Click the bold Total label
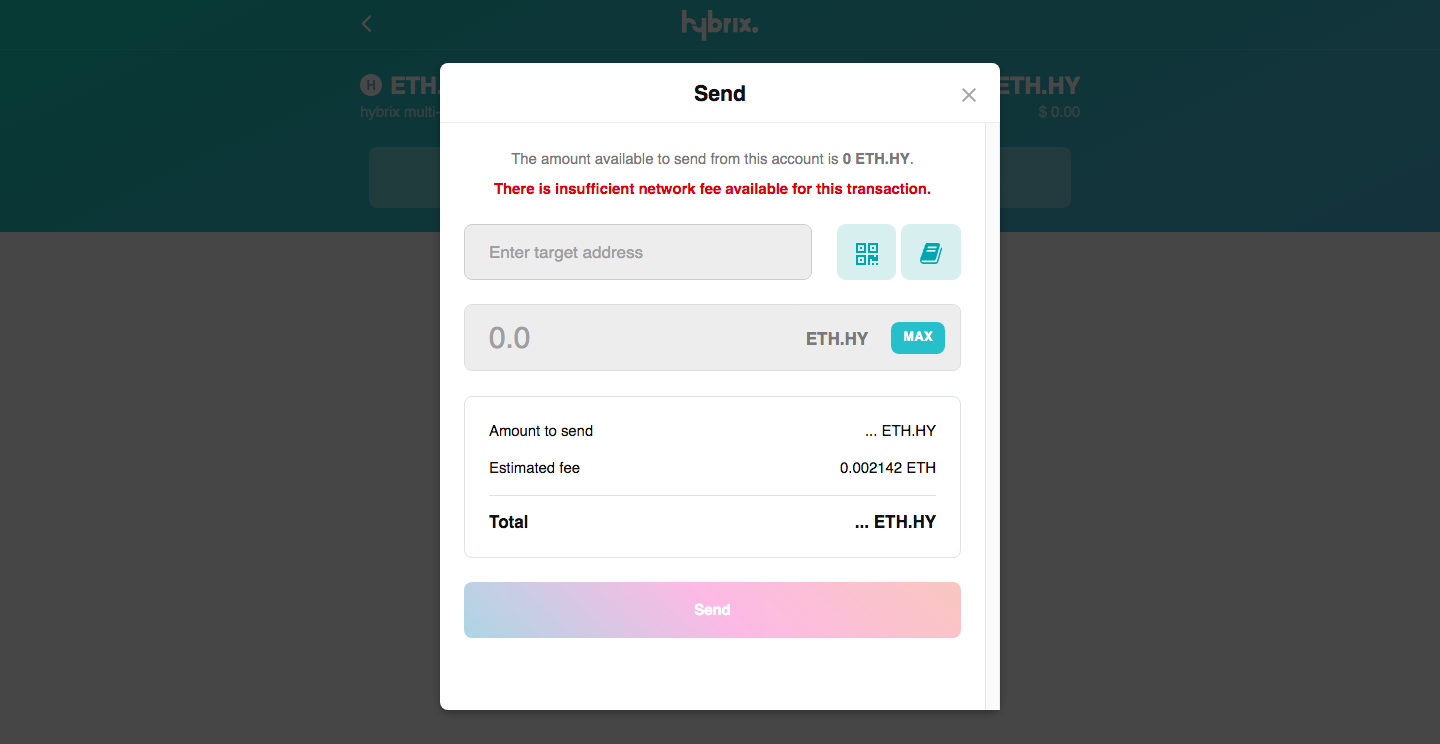The height and width of the screenshot is (744, 1440). (x=508, y=522)
